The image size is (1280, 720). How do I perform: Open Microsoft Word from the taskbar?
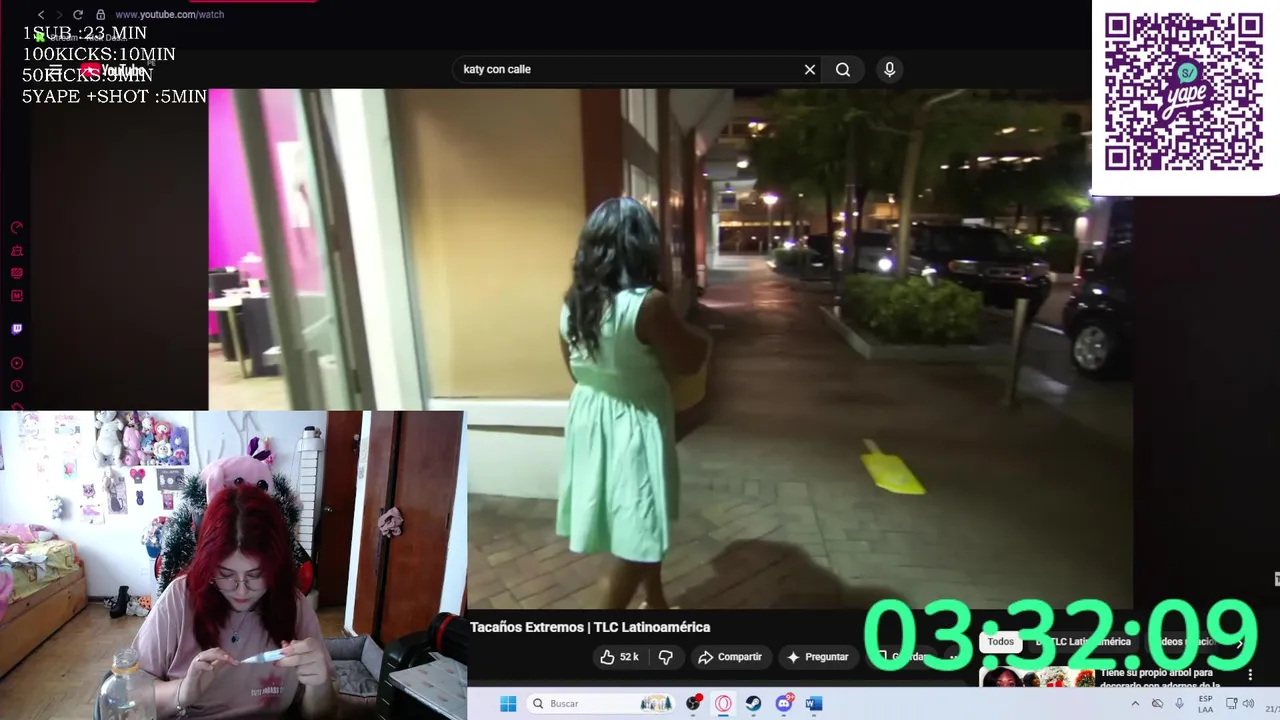click(814, 704)
